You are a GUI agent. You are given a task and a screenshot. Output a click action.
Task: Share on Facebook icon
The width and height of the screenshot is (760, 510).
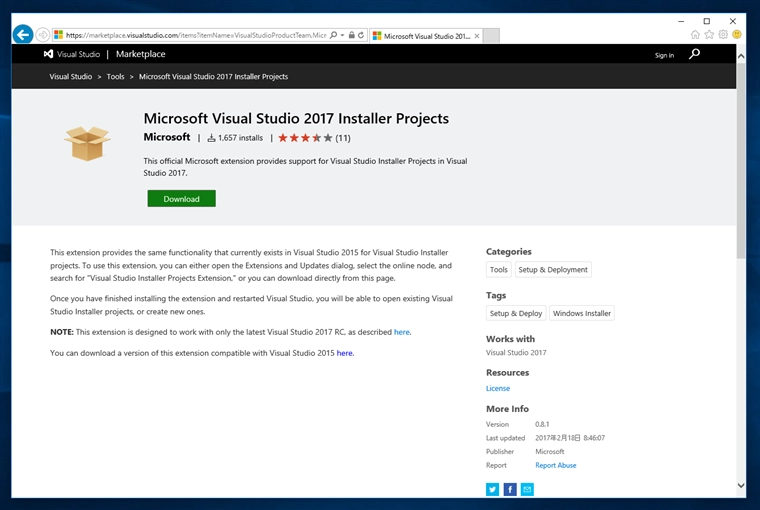point(510,489)
